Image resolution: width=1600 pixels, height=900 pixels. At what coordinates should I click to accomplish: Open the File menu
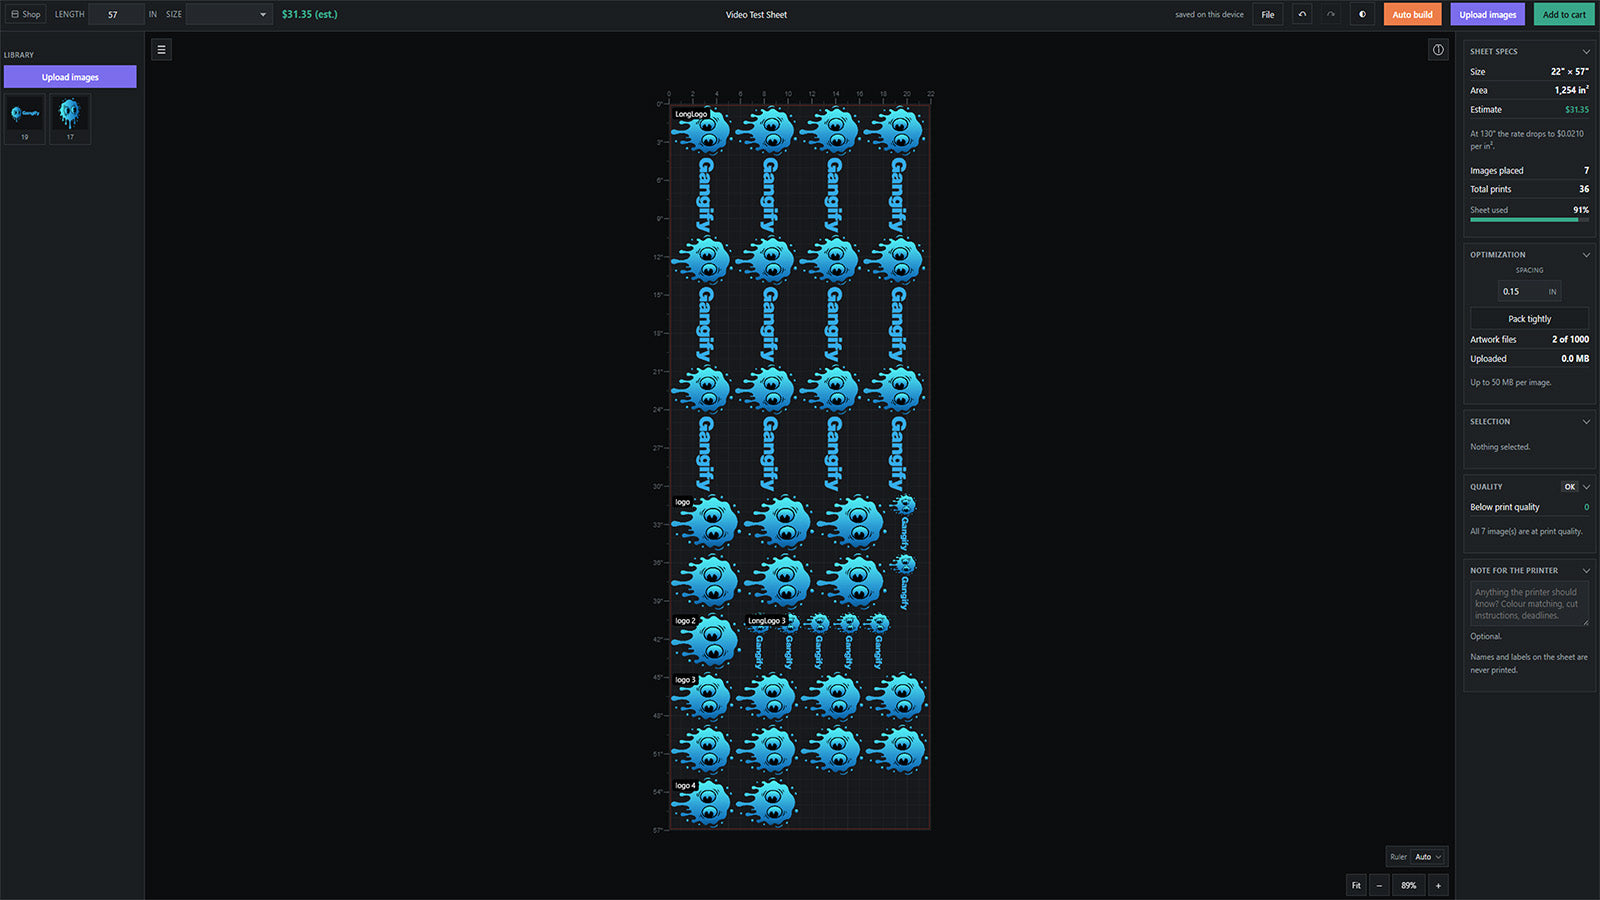1267,14
